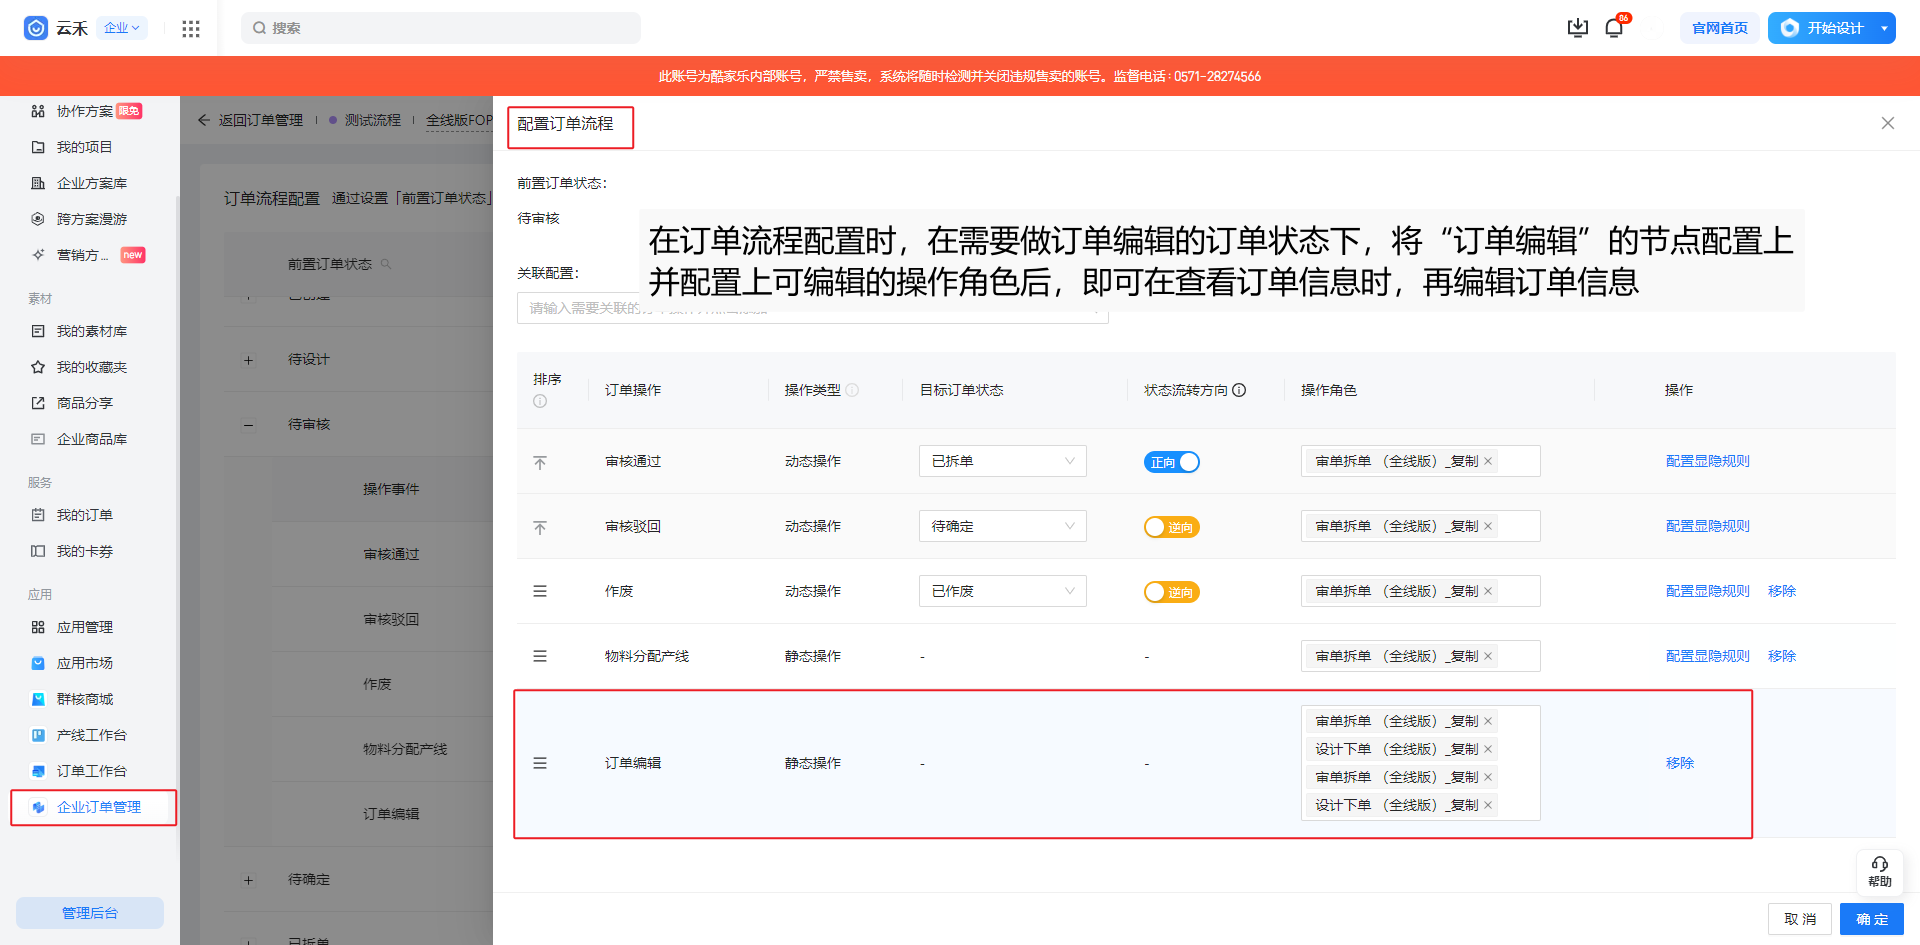The height and width of the screenshot is (945, 1920).
Task: Open the 已拆单 target status dropdown
Action: tap(1002, 461)
